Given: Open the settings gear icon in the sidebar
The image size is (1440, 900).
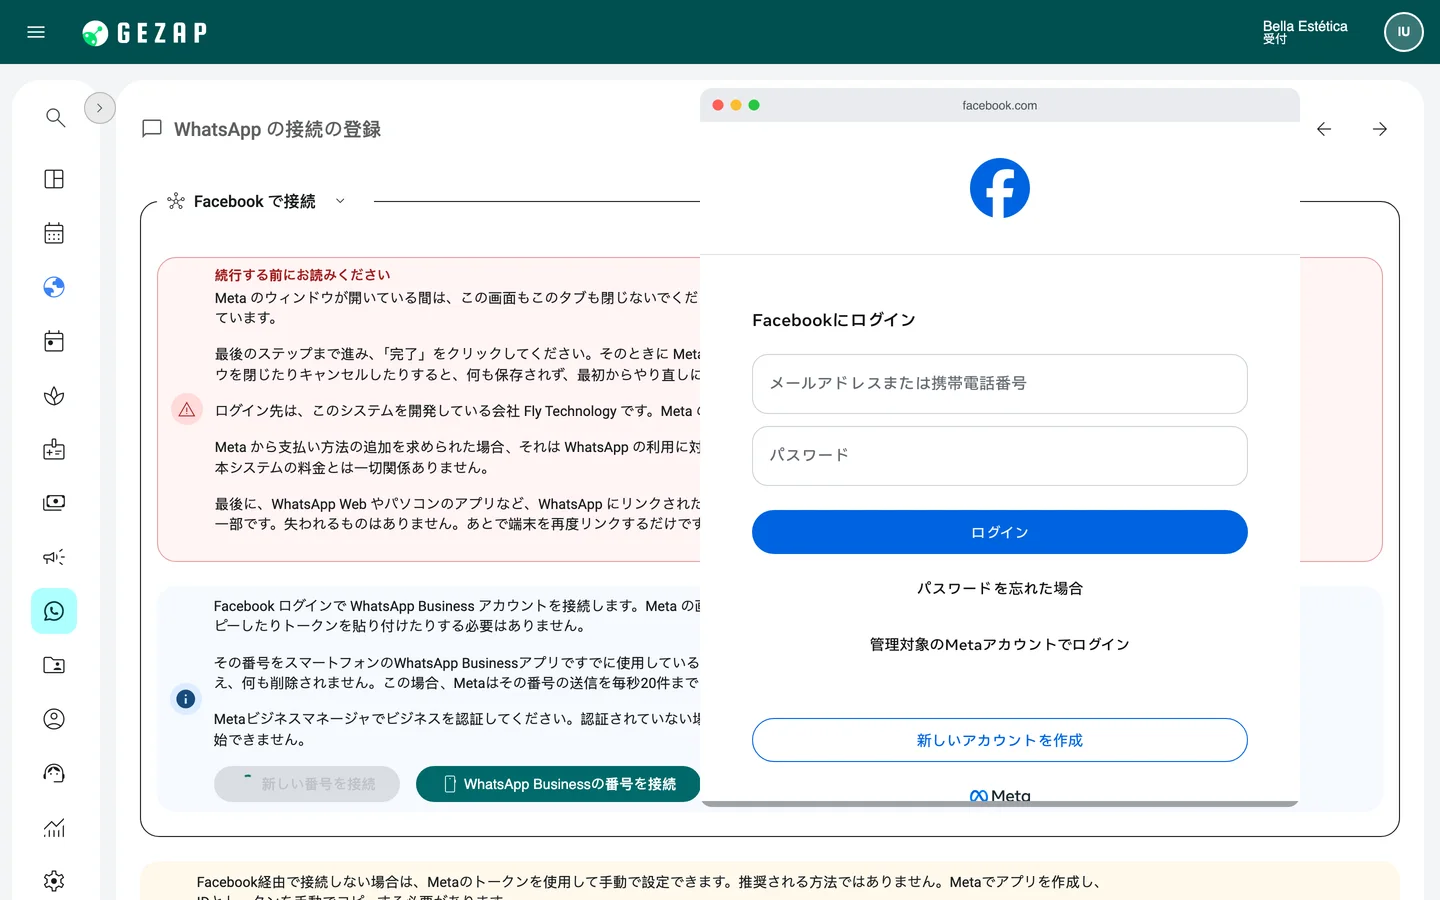Looking at the screenshot, I should click(54, 881).
